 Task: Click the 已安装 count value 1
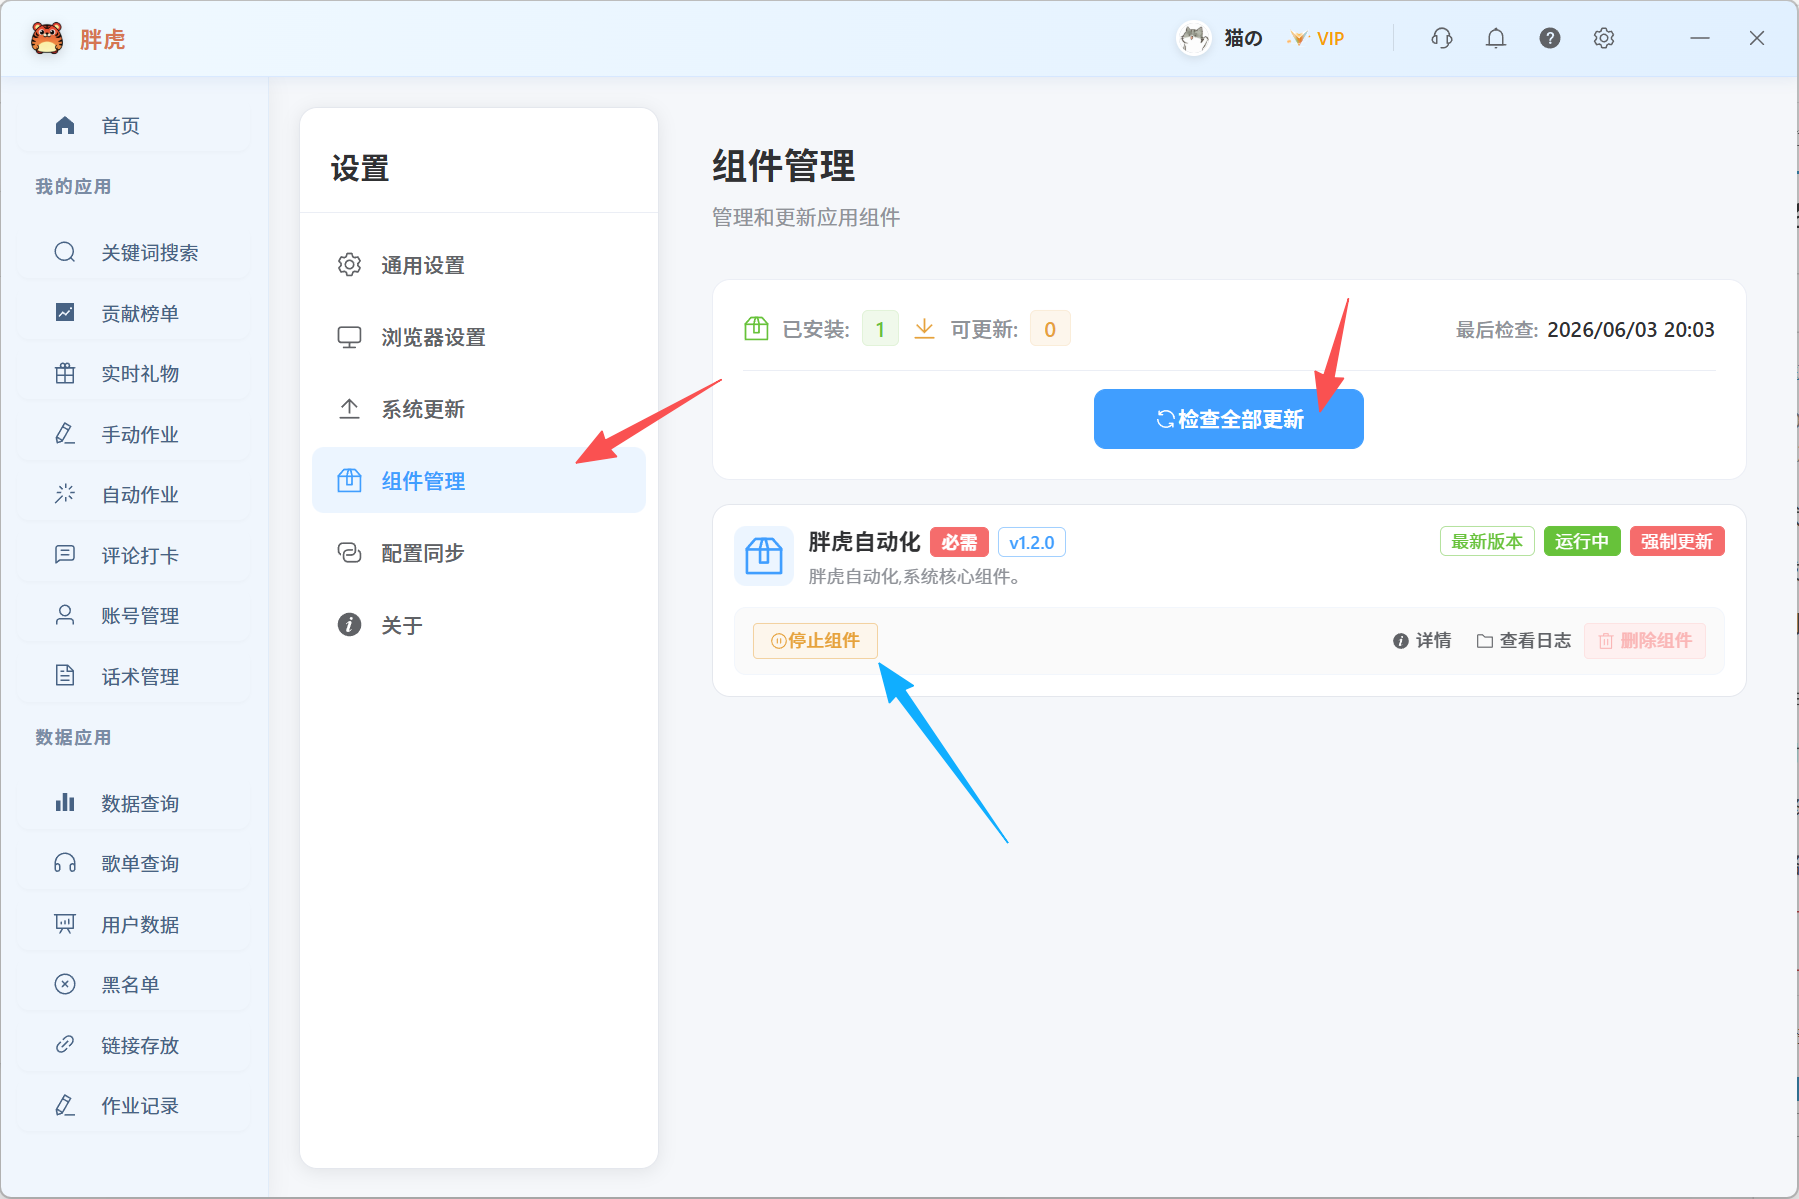[880, 329]
